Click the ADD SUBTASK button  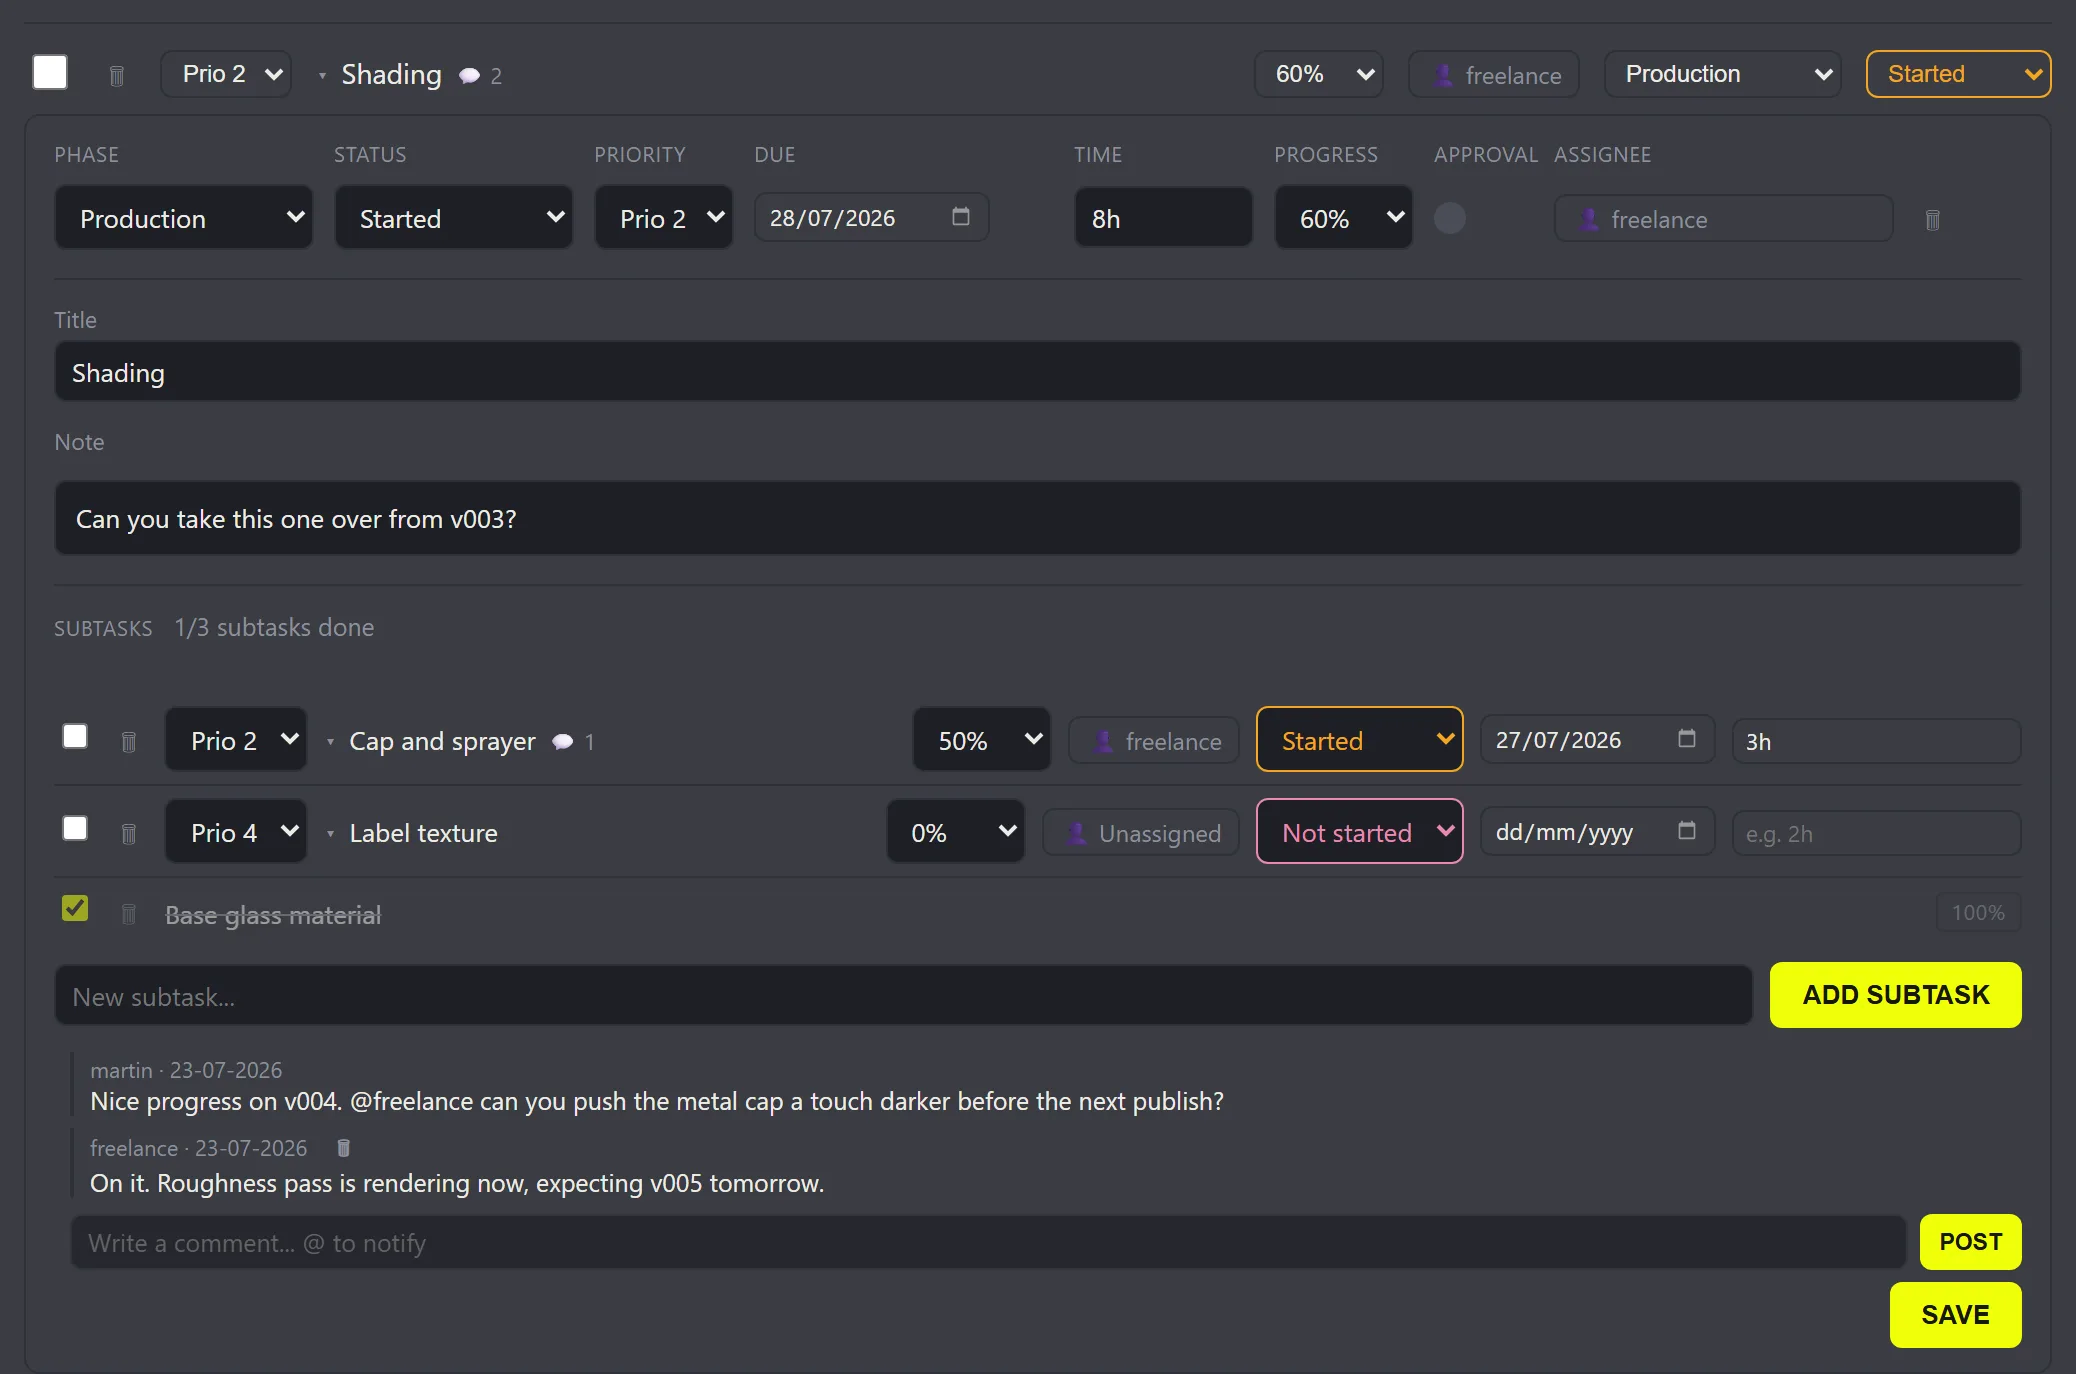click(x=1895, y=995)
